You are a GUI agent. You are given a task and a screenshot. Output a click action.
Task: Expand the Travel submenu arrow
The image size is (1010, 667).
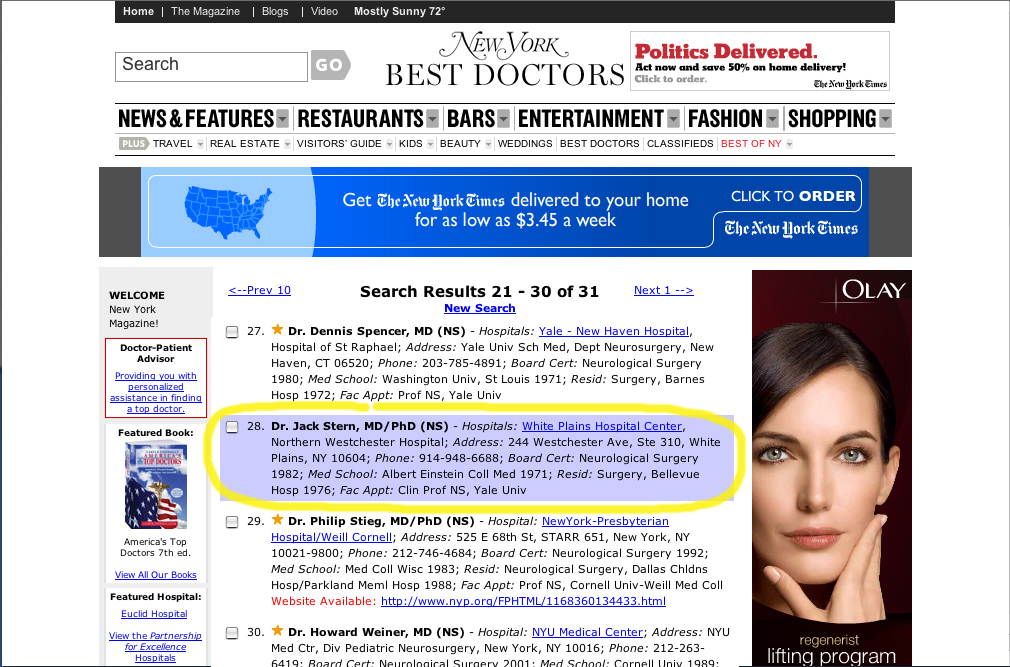coord(200,144)
